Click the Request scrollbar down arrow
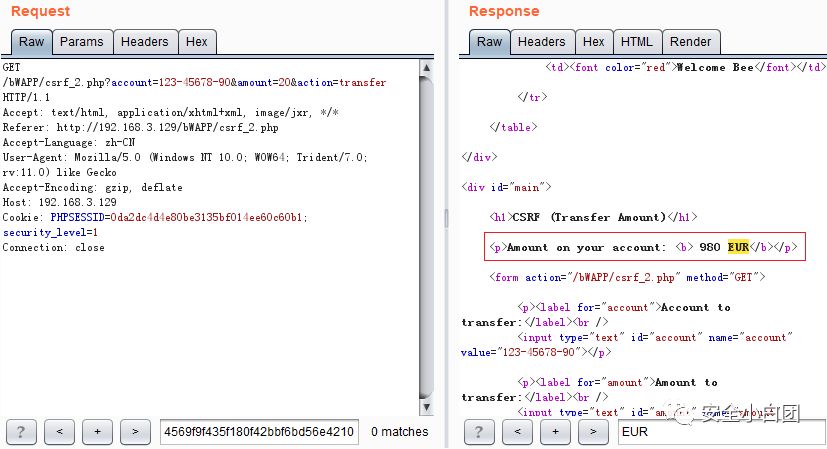Screen dimensions: 827x449 (427, 407)
